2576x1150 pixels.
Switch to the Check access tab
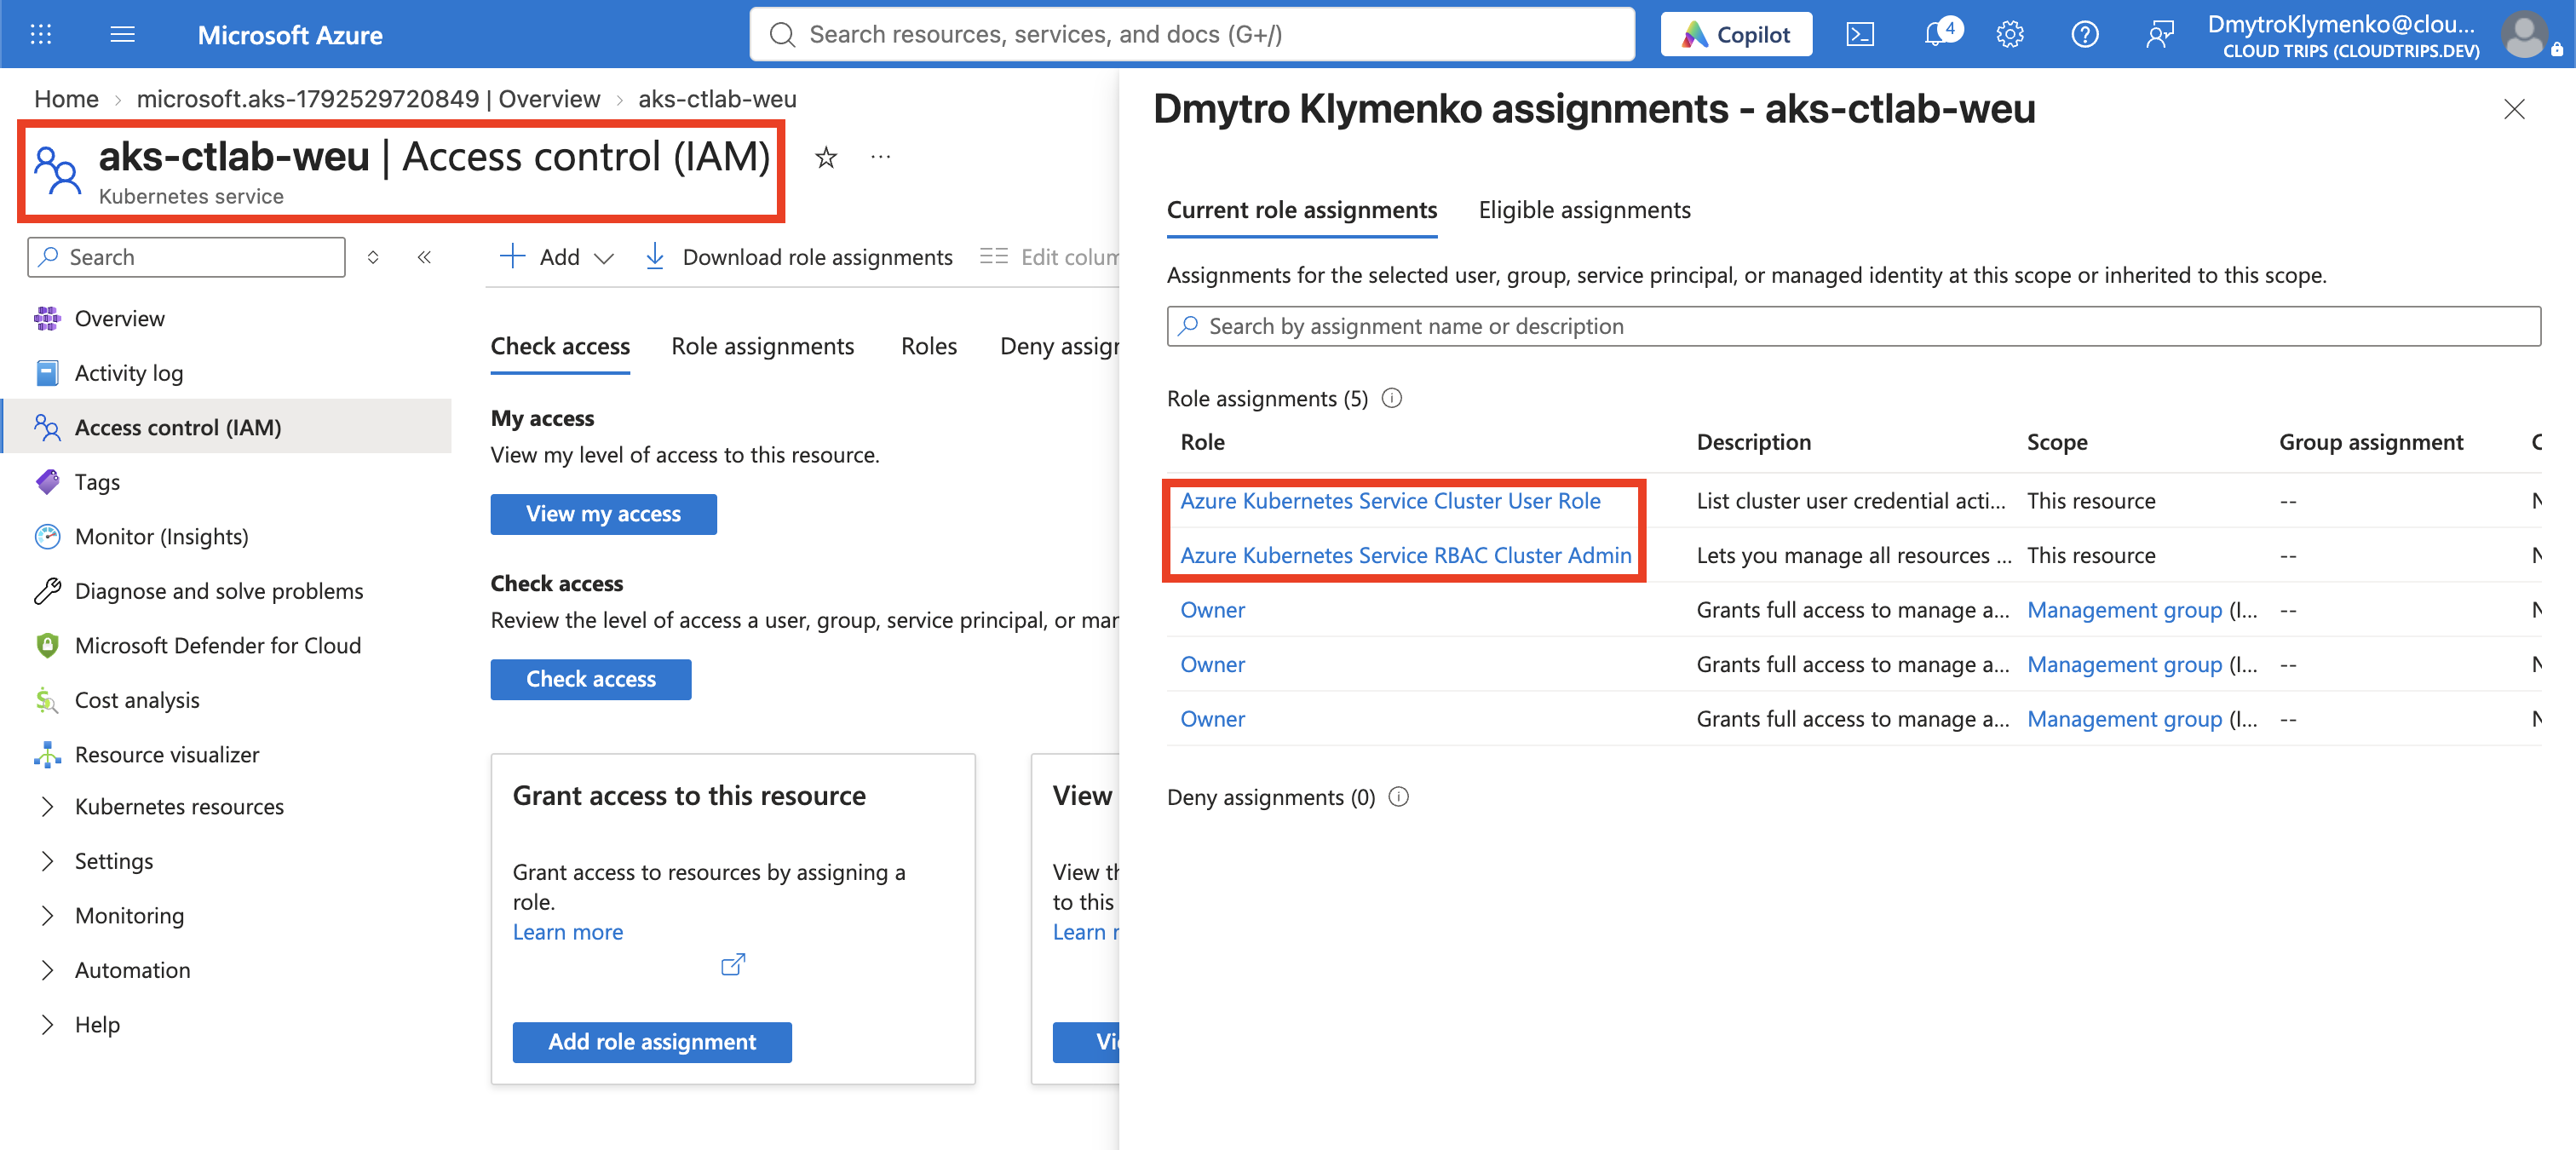[x=560, y=346]
